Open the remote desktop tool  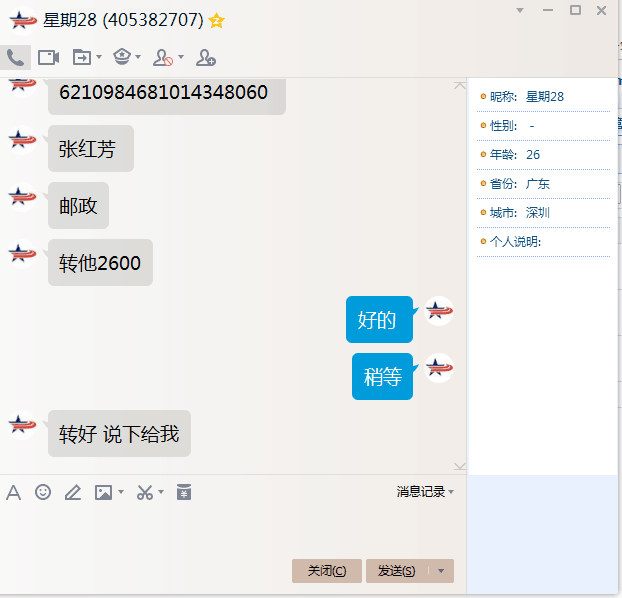tap(121, 57)
